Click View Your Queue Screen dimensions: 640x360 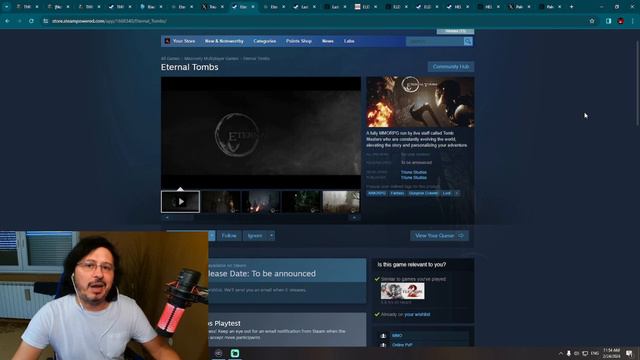(440, 236)
